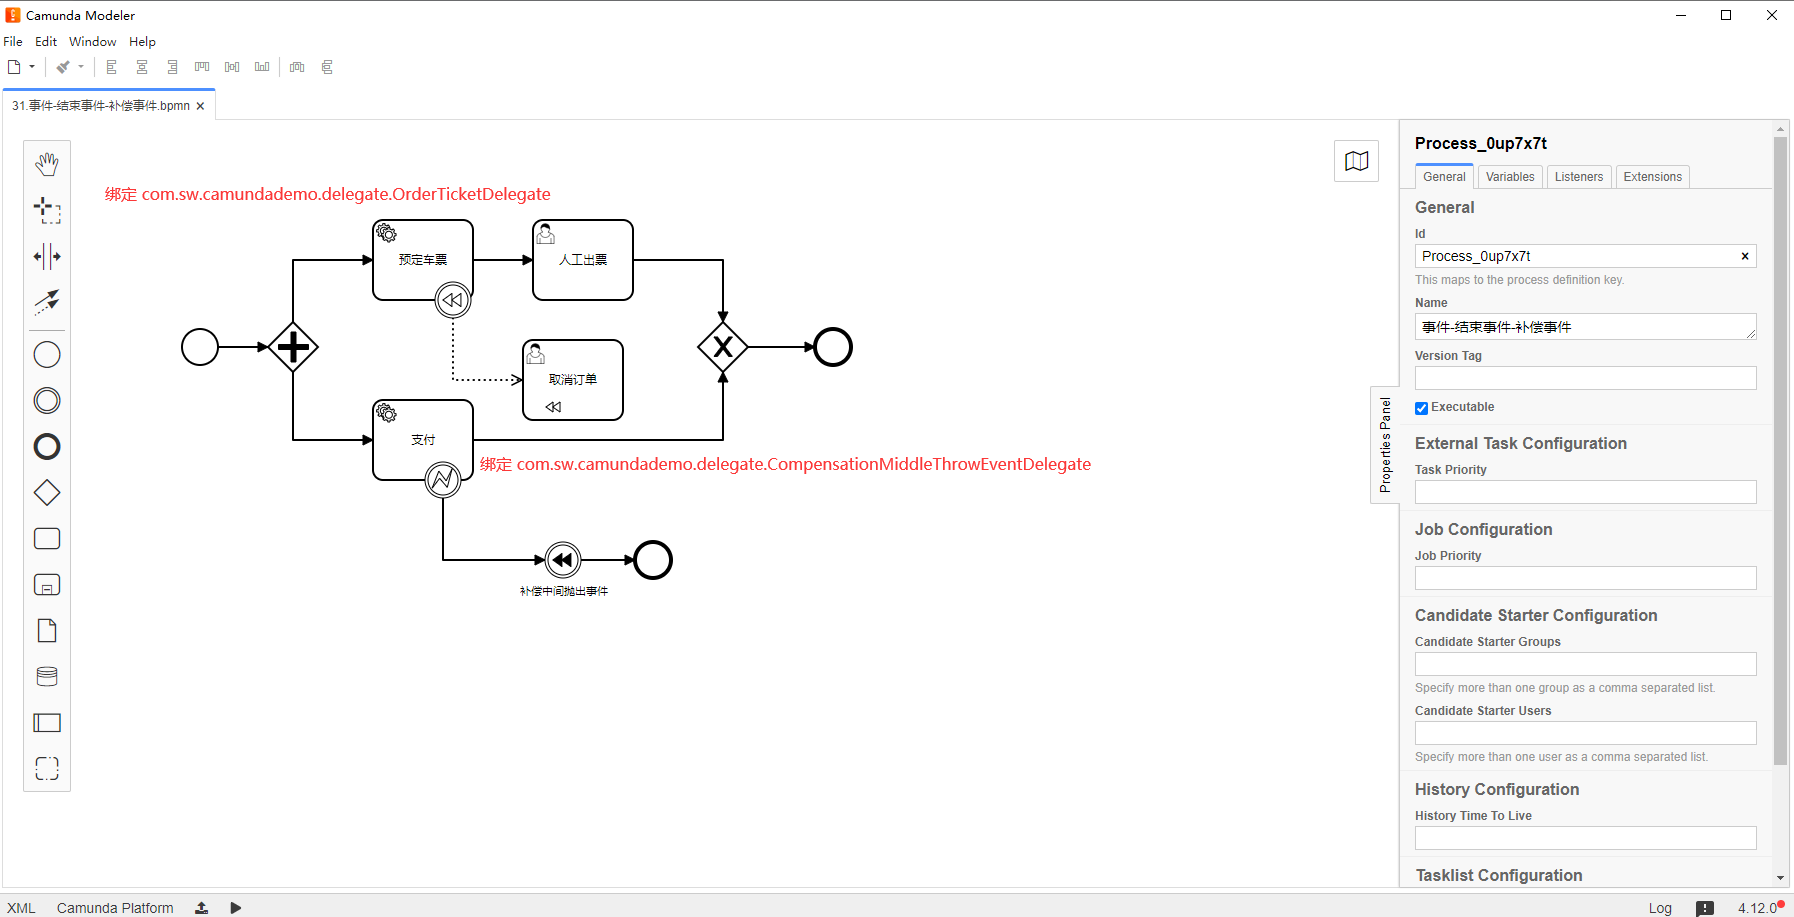This screenshot has width=1794, height=917.
Task: Select the General properties tab
Action: (1444, 177)
